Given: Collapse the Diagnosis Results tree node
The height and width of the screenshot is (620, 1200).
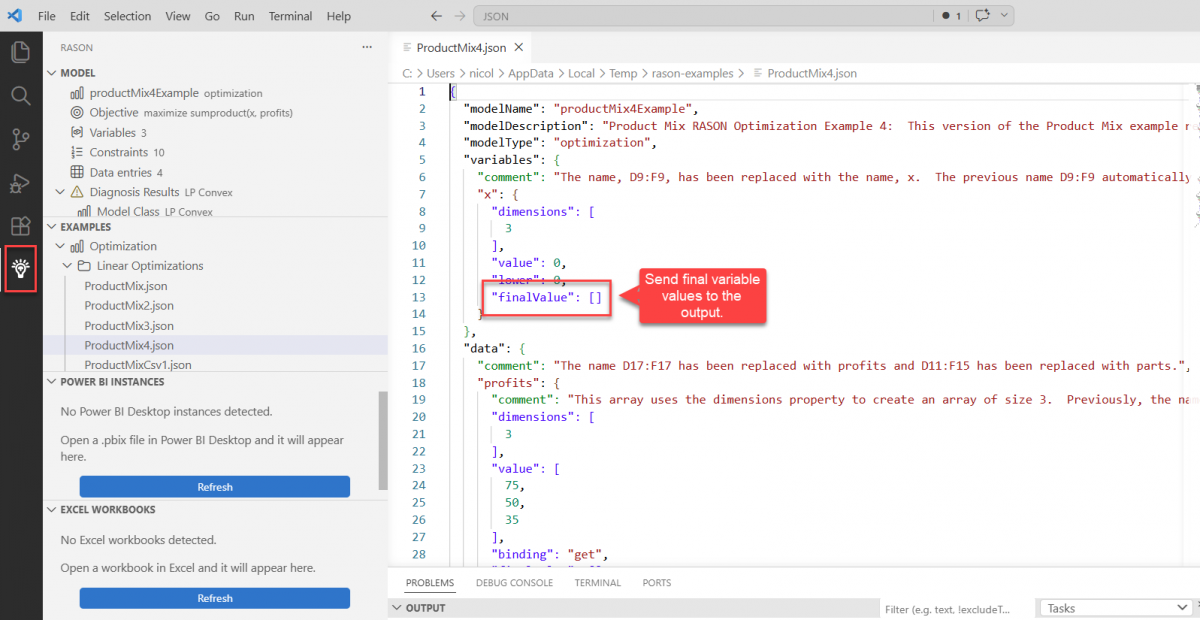Looking at the screenshot, I should coord(61,192).
